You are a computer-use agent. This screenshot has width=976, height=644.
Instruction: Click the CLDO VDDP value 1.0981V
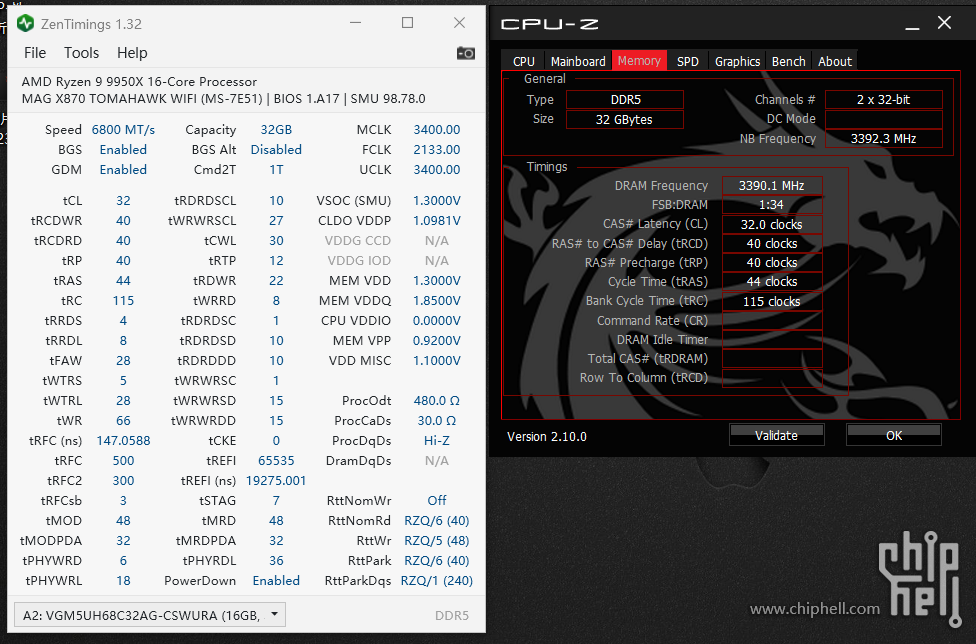coord(437,220)
